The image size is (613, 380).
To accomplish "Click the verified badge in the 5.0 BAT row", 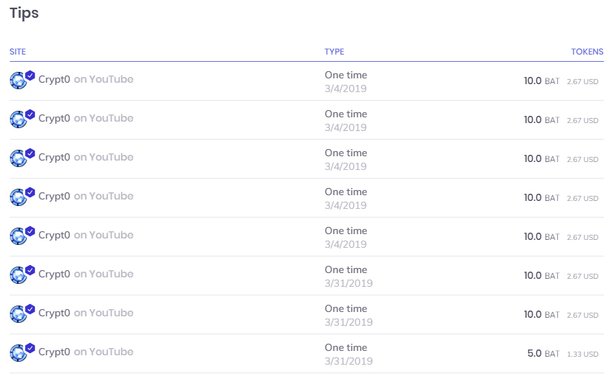I will click(30, 348).
